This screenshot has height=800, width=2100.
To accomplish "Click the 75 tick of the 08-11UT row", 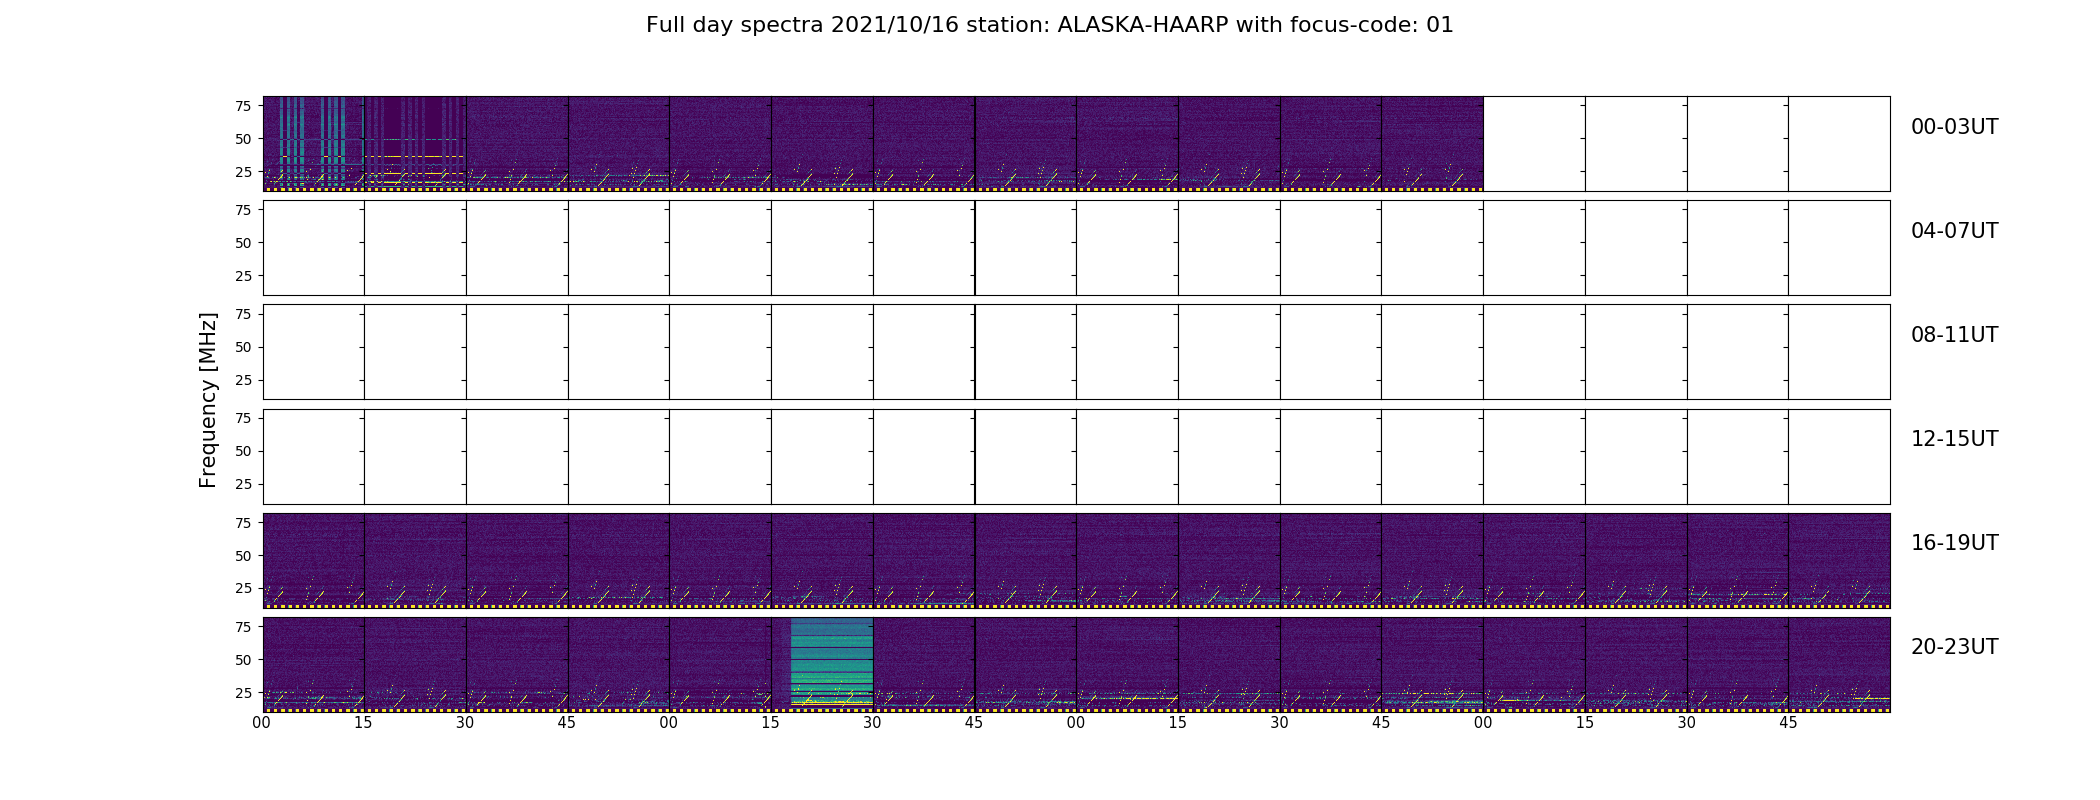I will [x=243, y=314].
